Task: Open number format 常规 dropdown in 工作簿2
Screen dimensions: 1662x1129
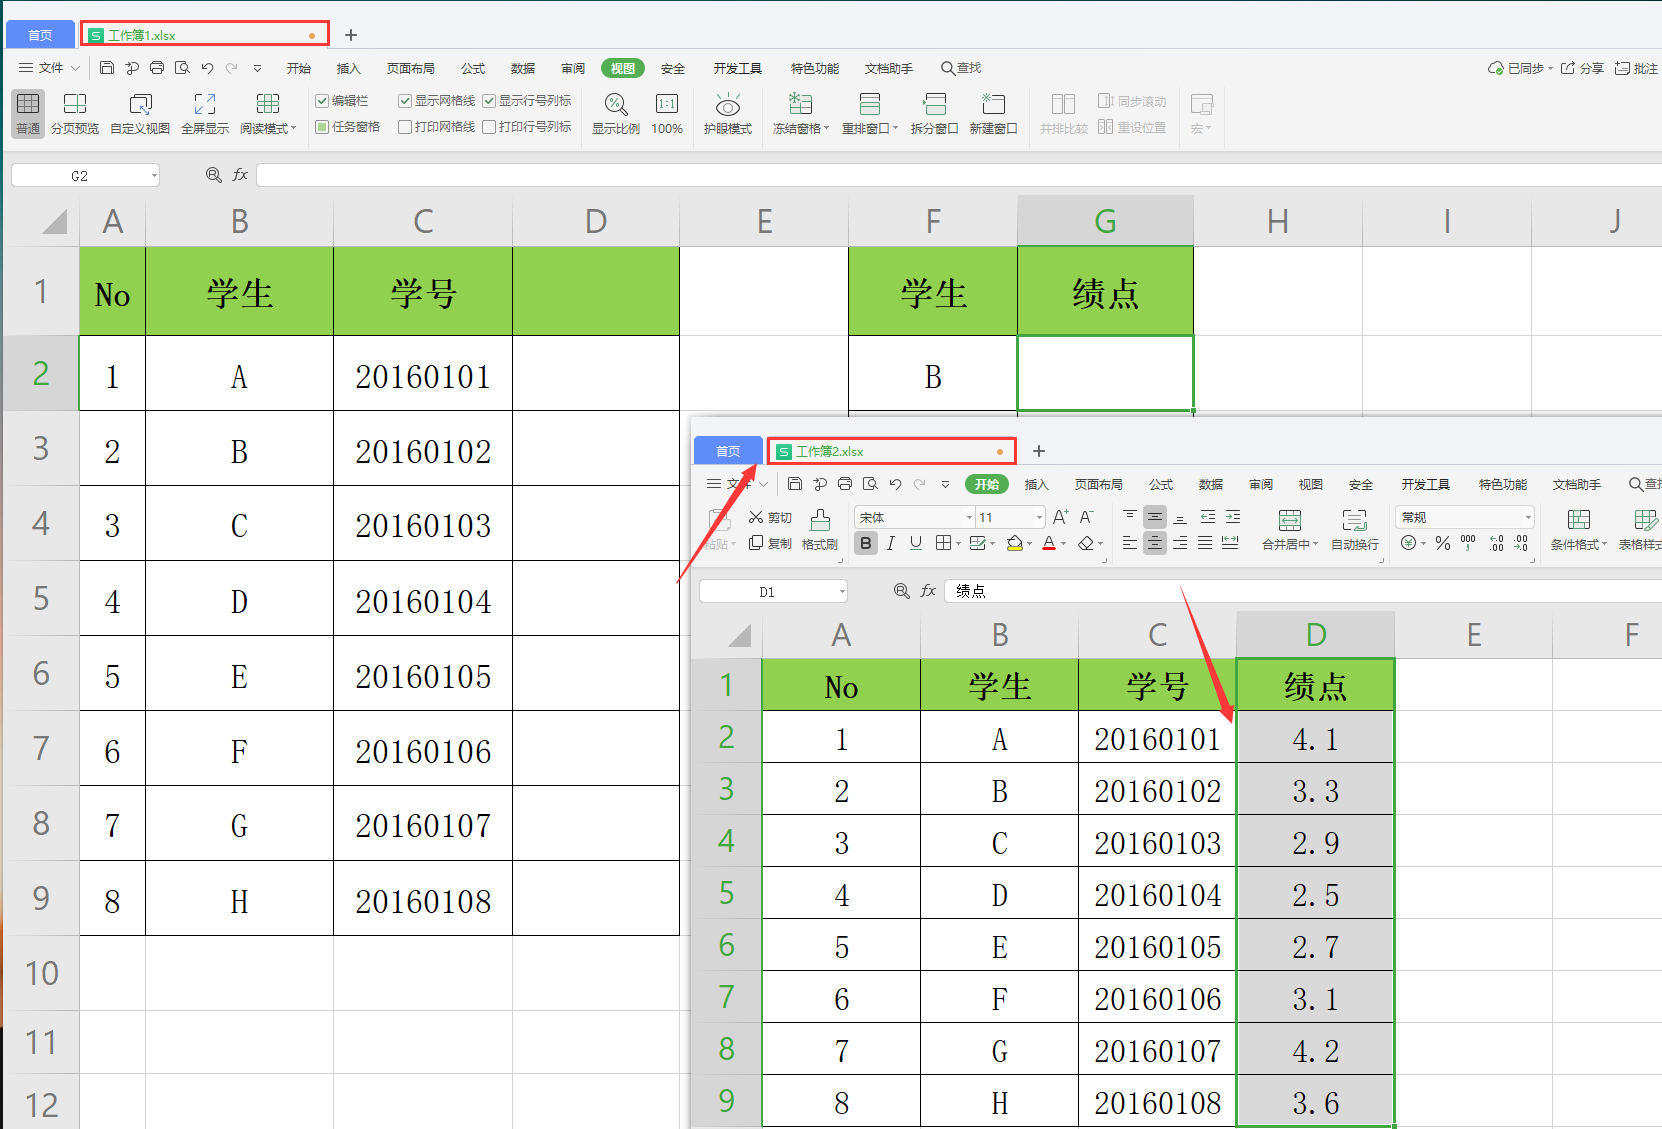Action: pyautogui.click(x=1527, y=517)
